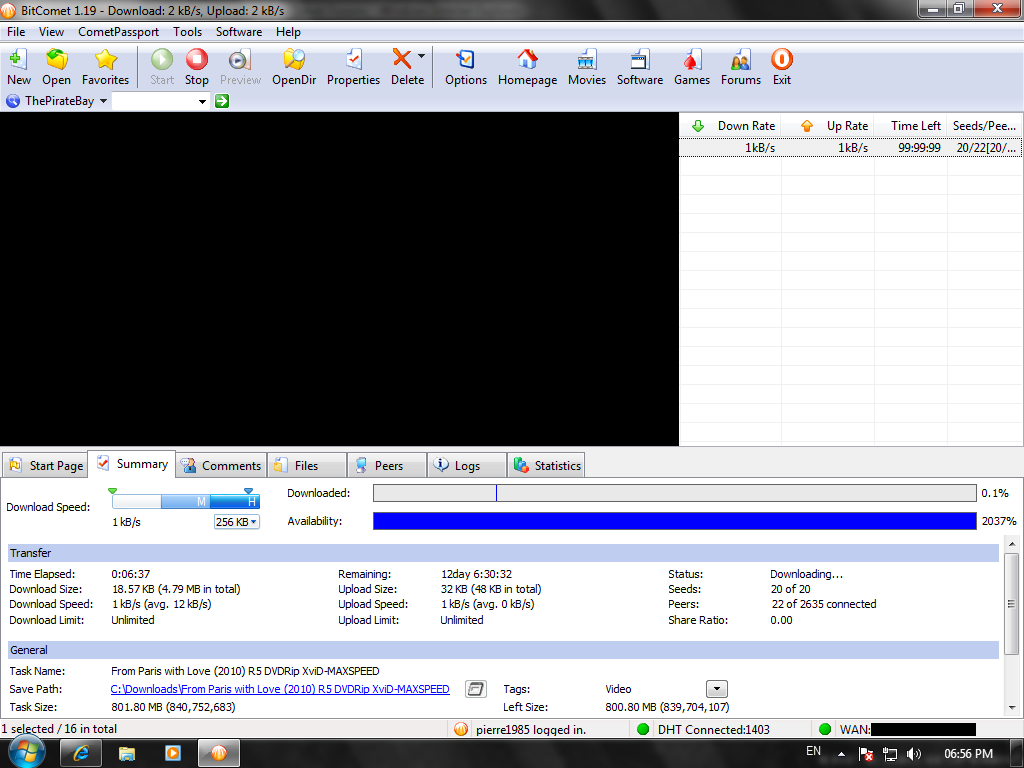1024x768 pixels.
Task: Click the blue Availability bar
Action: click(x=675, y=521)
